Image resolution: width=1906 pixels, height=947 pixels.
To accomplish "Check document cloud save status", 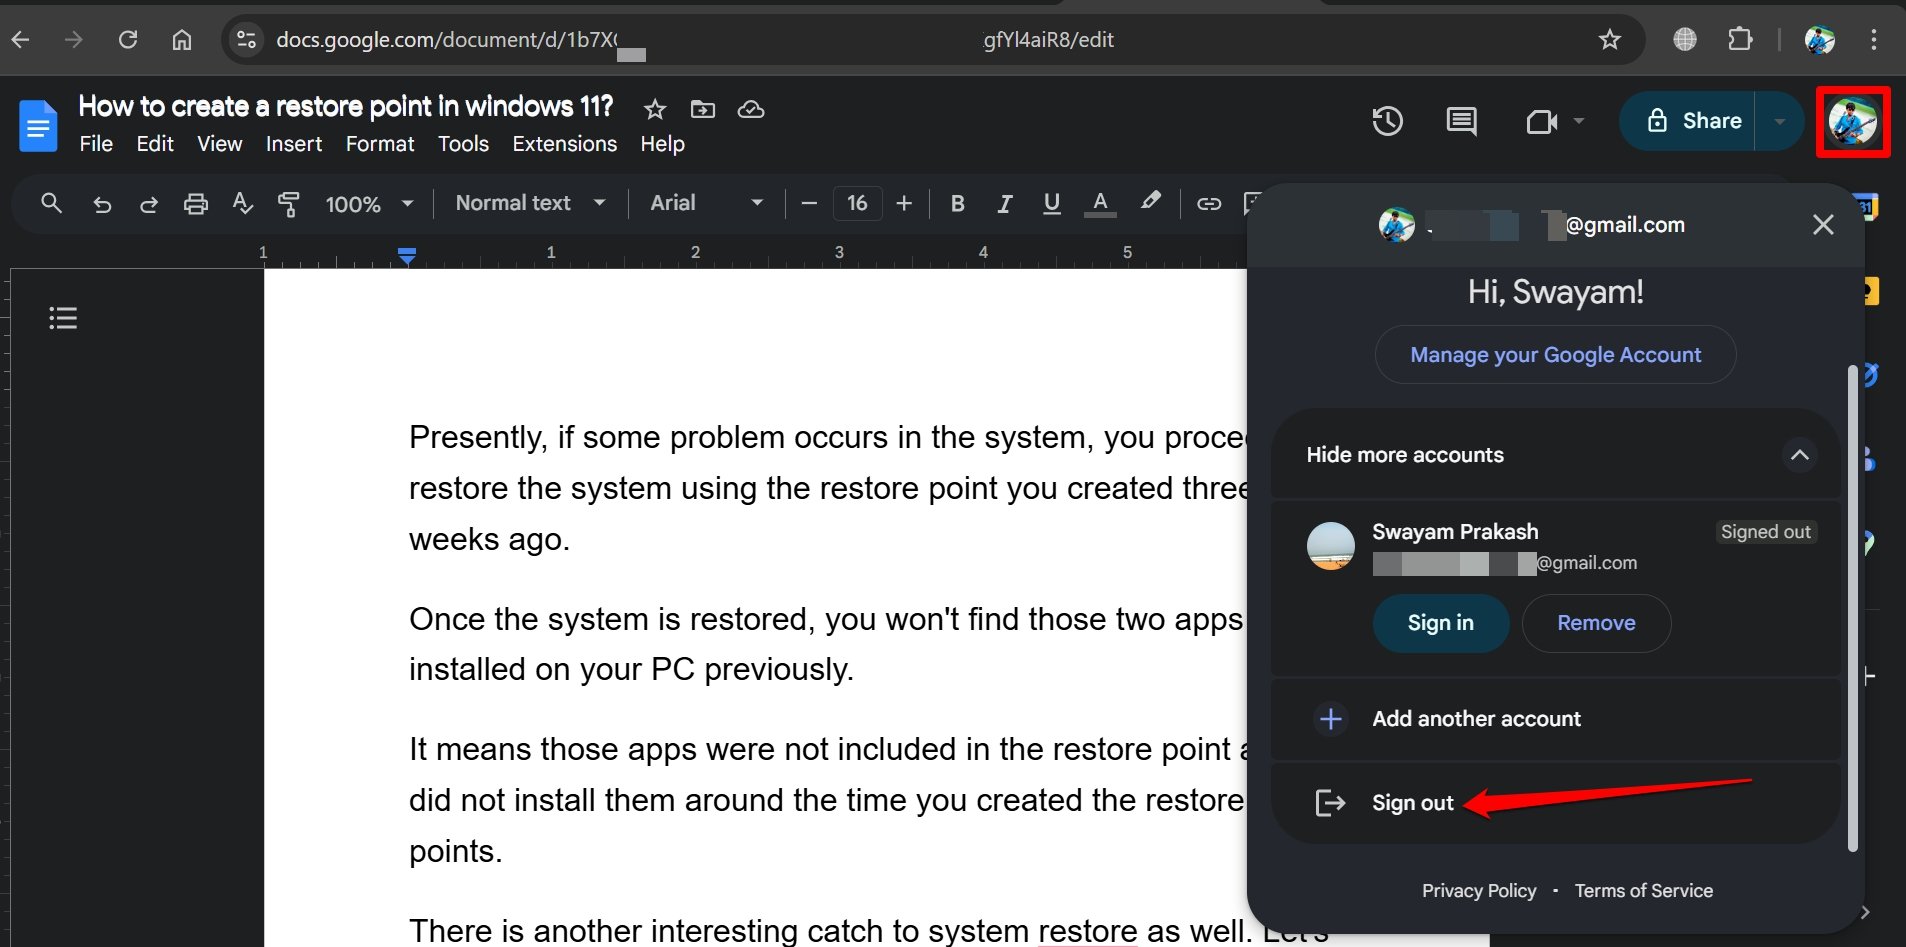I will coord(751,109).
